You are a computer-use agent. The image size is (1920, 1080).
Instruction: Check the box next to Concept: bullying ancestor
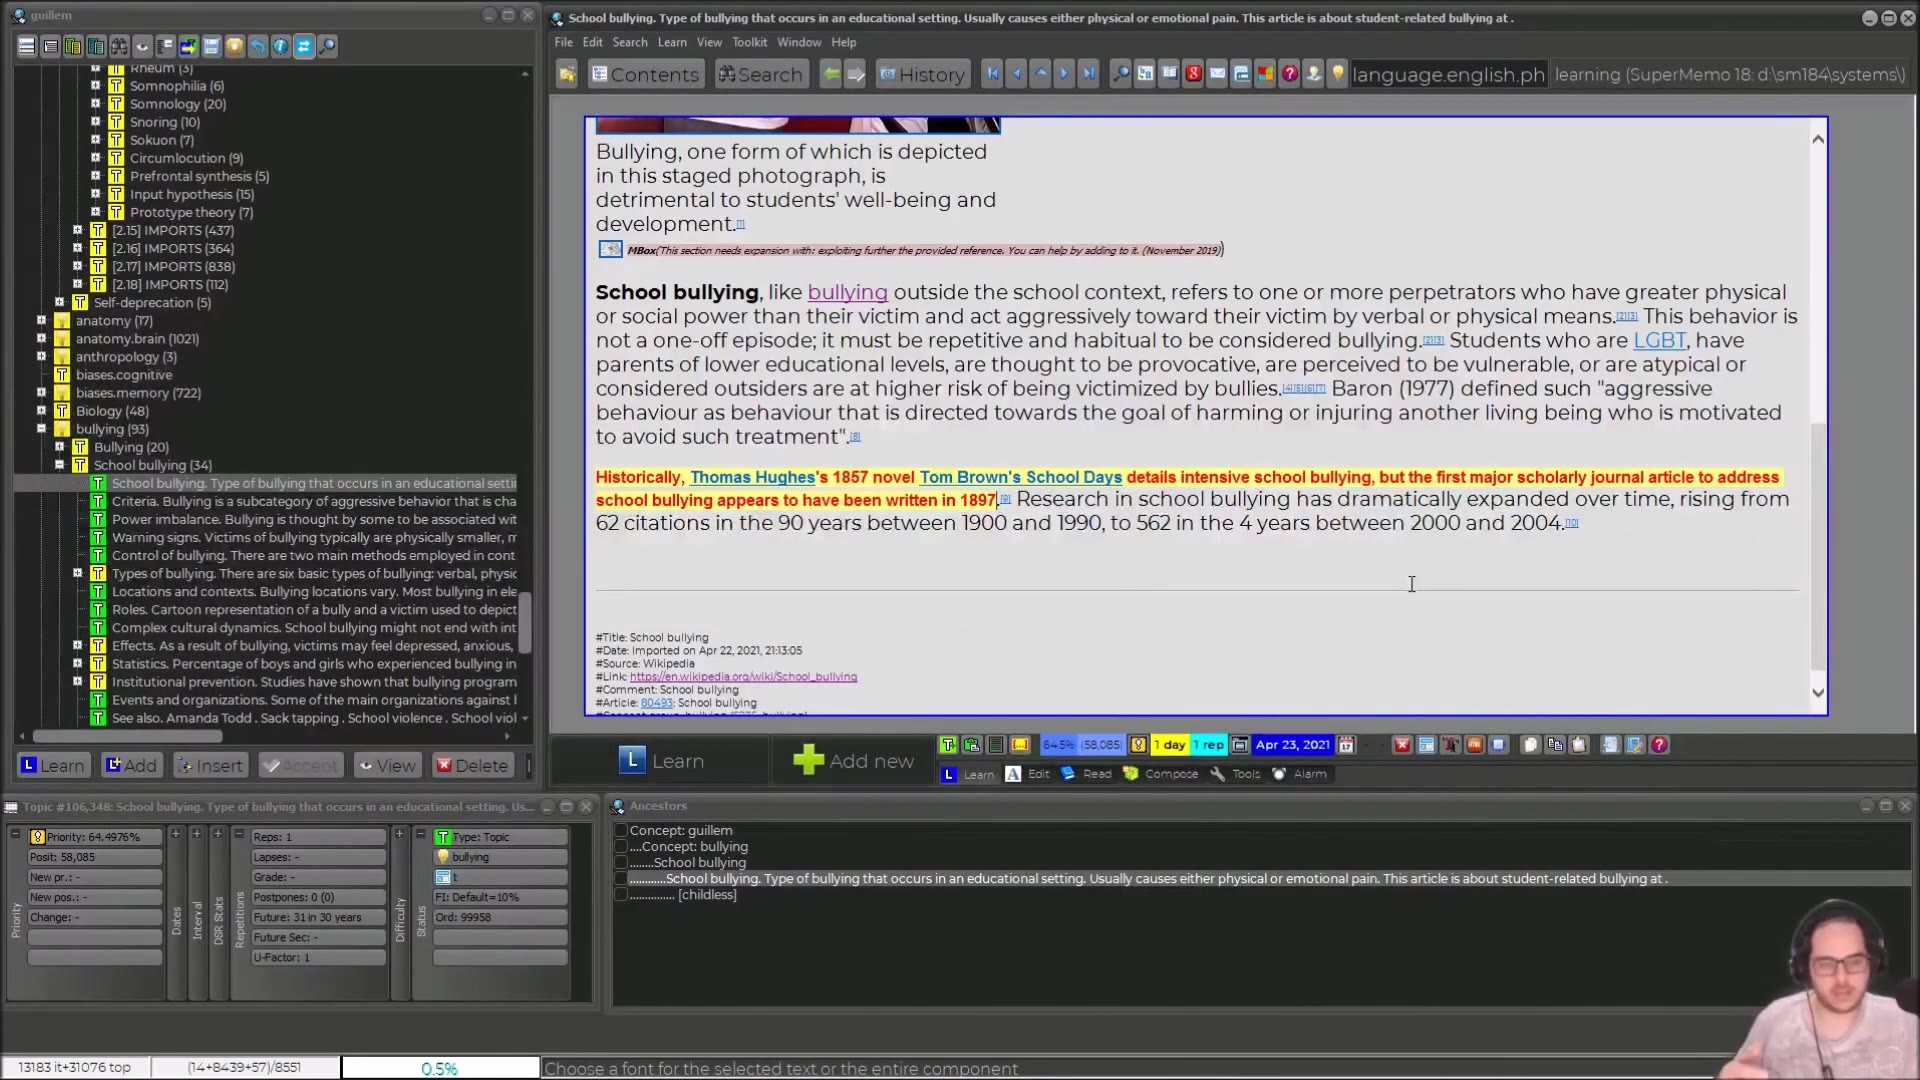[621, 847]
